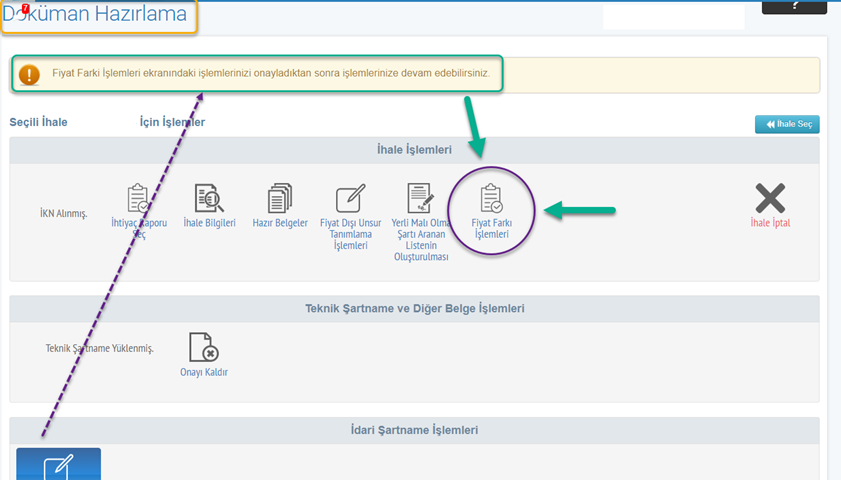Click the İhale İşlemleri section header
841x480 pixels.
tap(414, 150)
